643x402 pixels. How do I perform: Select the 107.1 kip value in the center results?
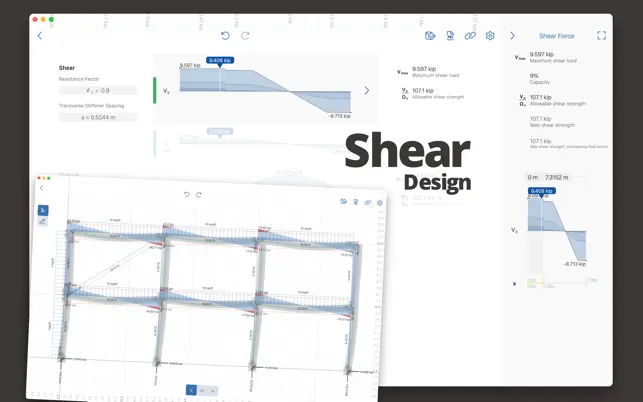click(423, 90)
